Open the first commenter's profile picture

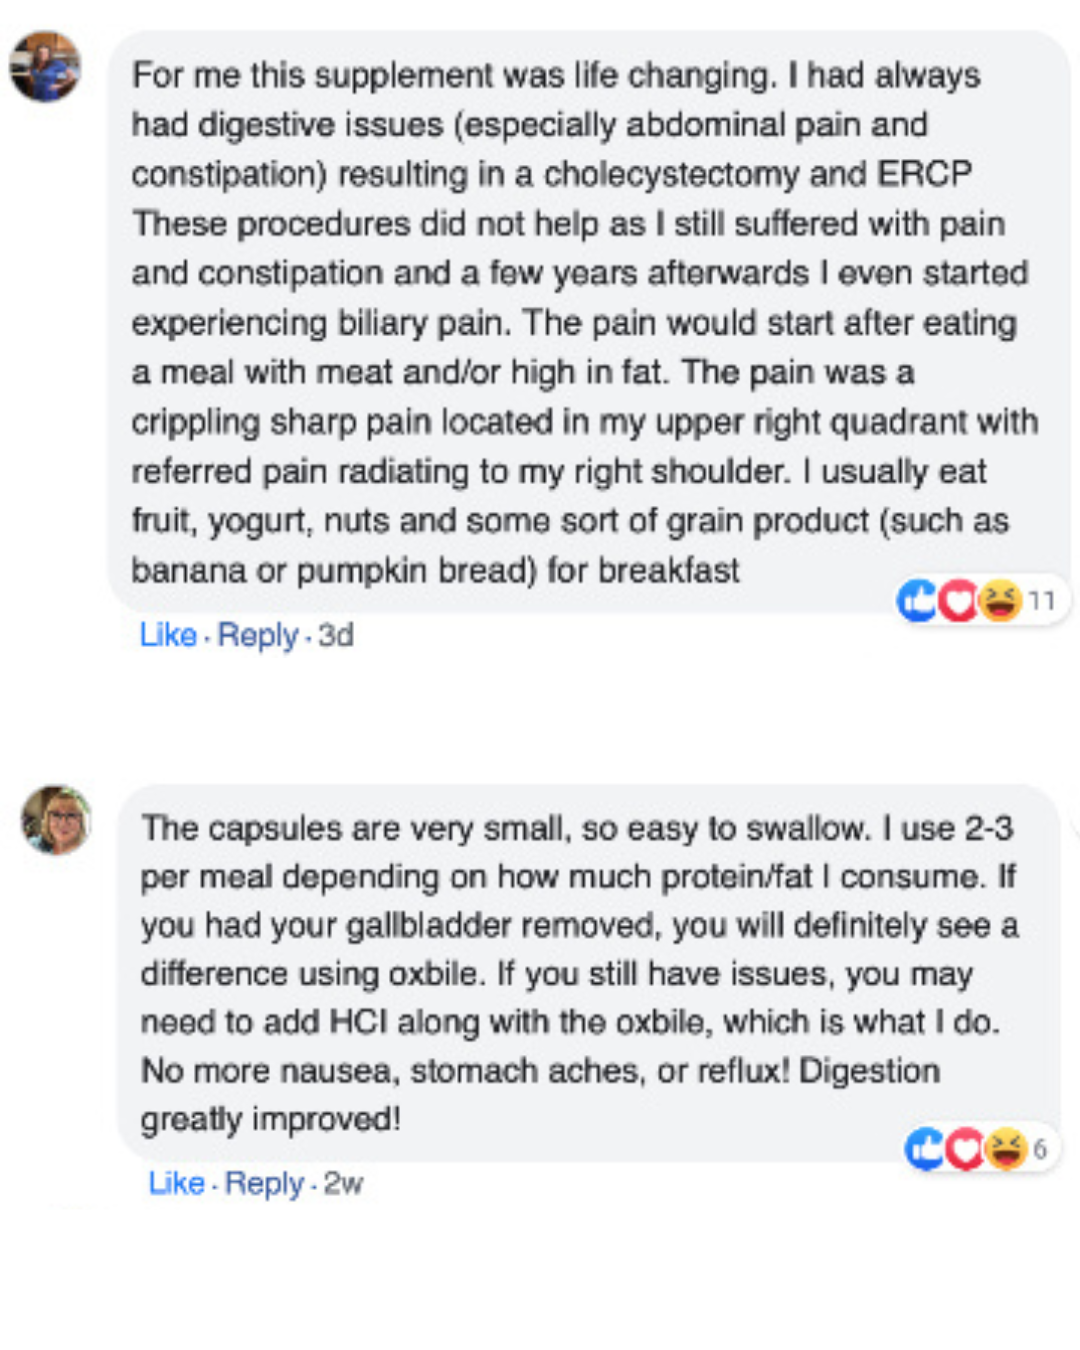pos(45,66)
